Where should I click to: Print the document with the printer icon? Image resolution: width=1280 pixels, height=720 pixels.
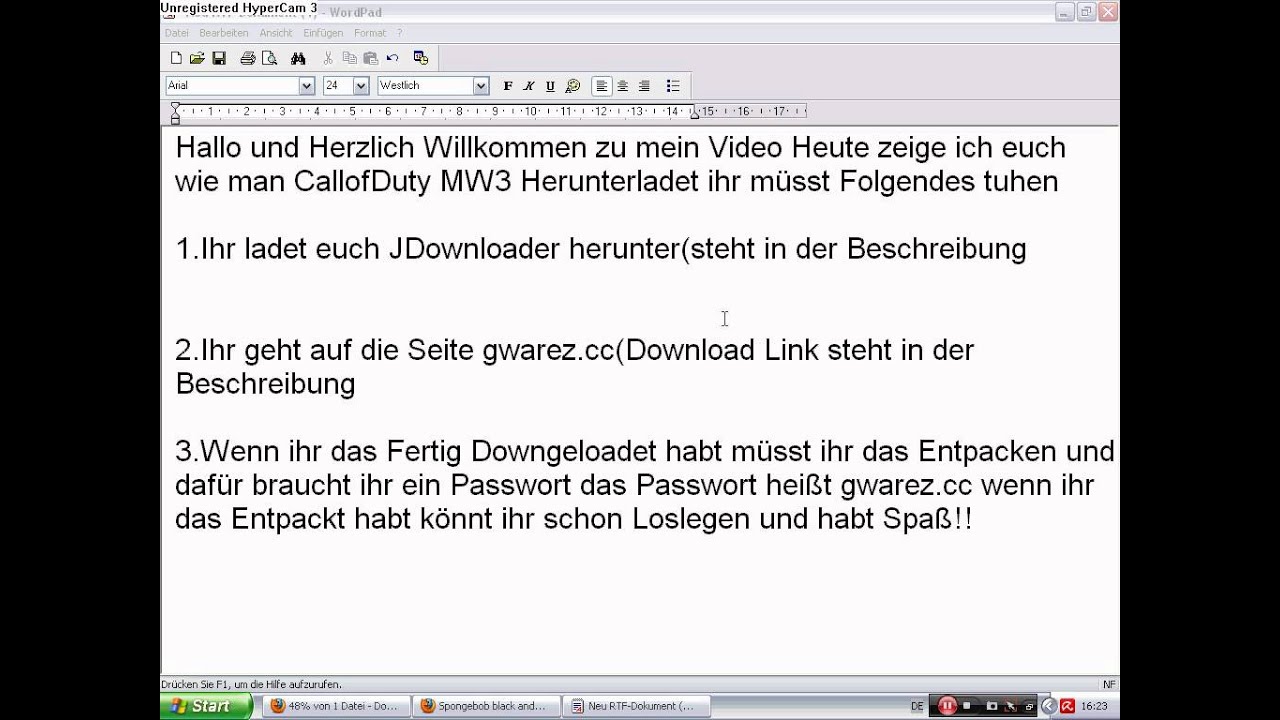pos(248,59)
